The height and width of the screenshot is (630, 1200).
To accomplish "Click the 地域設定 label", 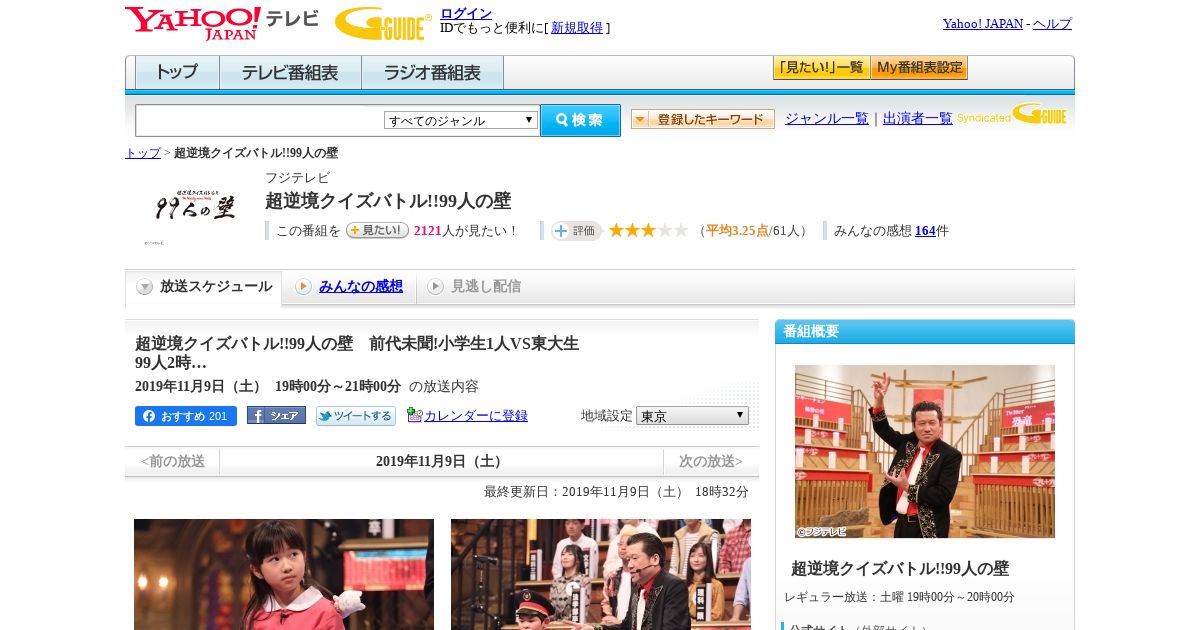I will [x=607, y=416].
